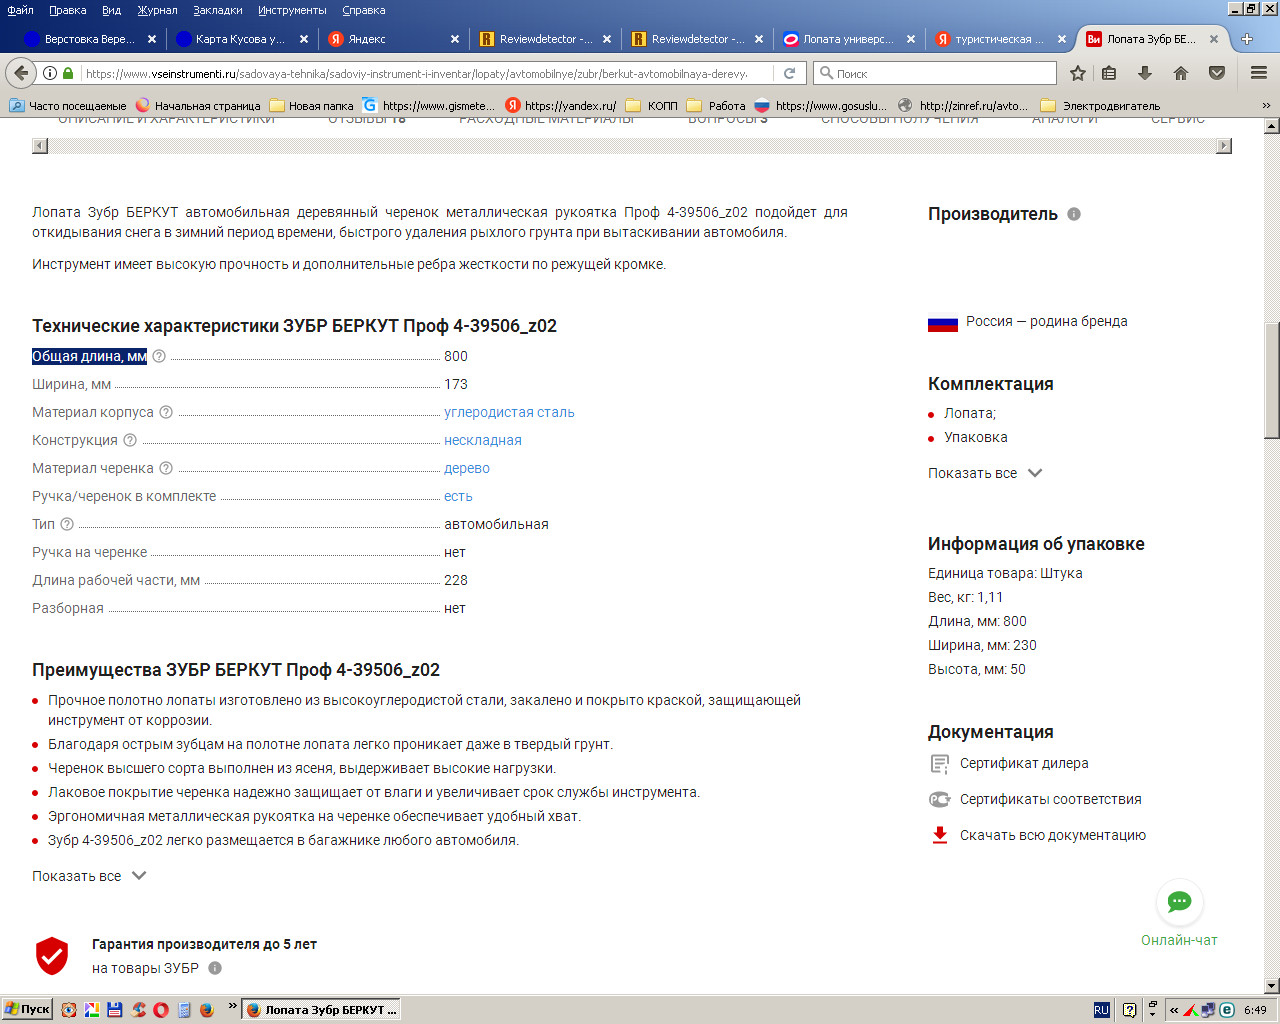The height and width of the screenshot is (1024, 1280).
Task: Open the green Онлайн-чат chat bubble
Action: 1179,902
